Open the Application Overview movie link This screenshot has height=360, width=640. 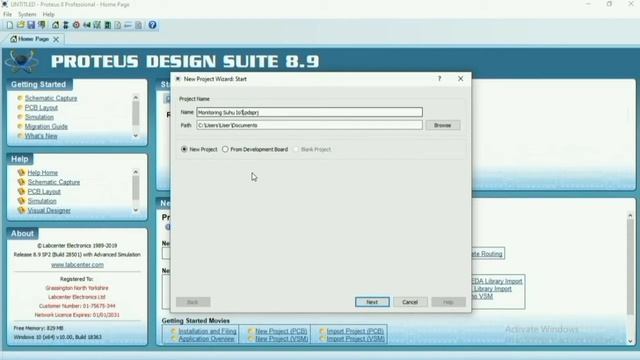[207, 339]
